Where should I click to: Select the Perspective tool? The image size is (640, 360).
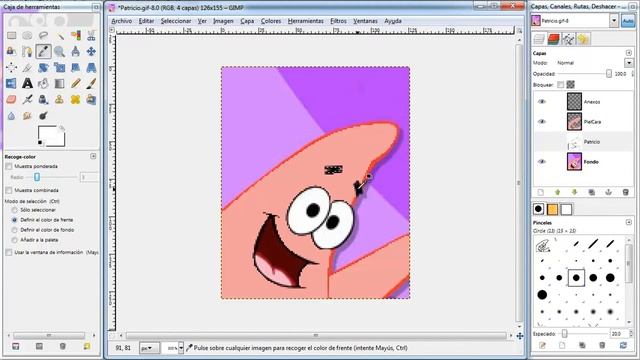coord(91,67)
